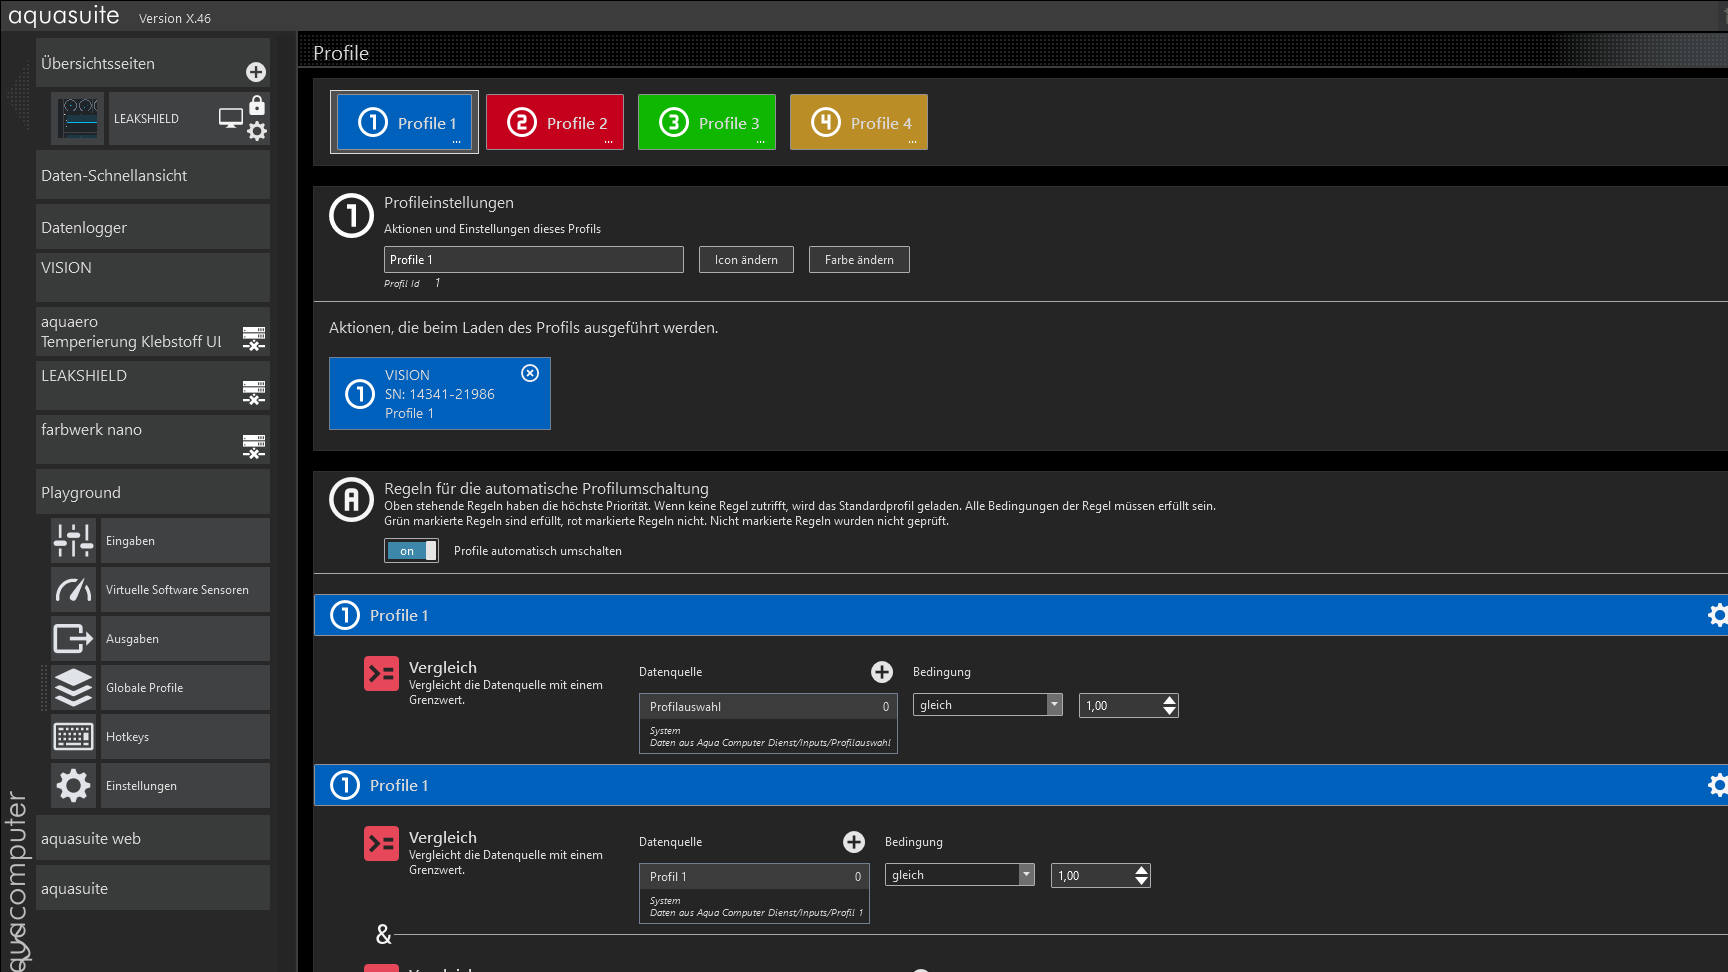
Task: Open LEAKSHIELD overview page gear settings
Action: tap(257, 131)
